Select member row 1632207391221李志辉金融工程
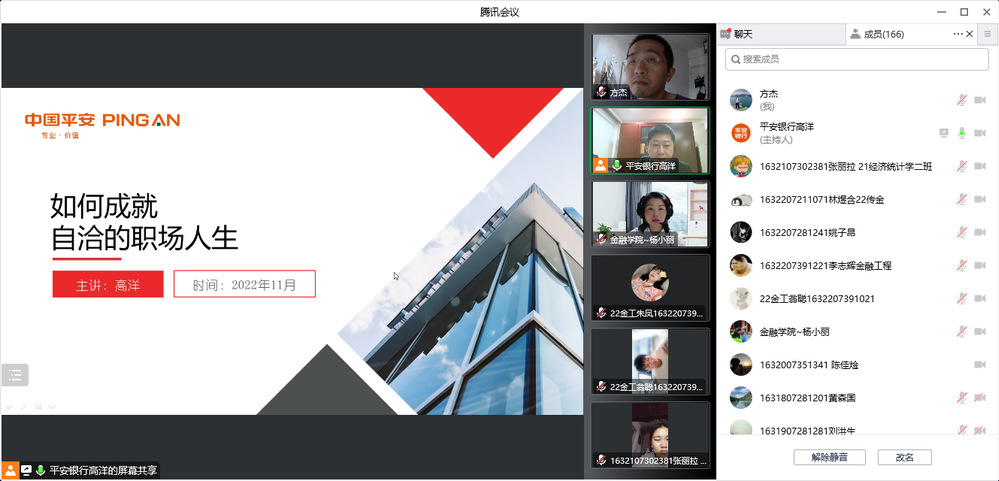 (x=857, y=265)
